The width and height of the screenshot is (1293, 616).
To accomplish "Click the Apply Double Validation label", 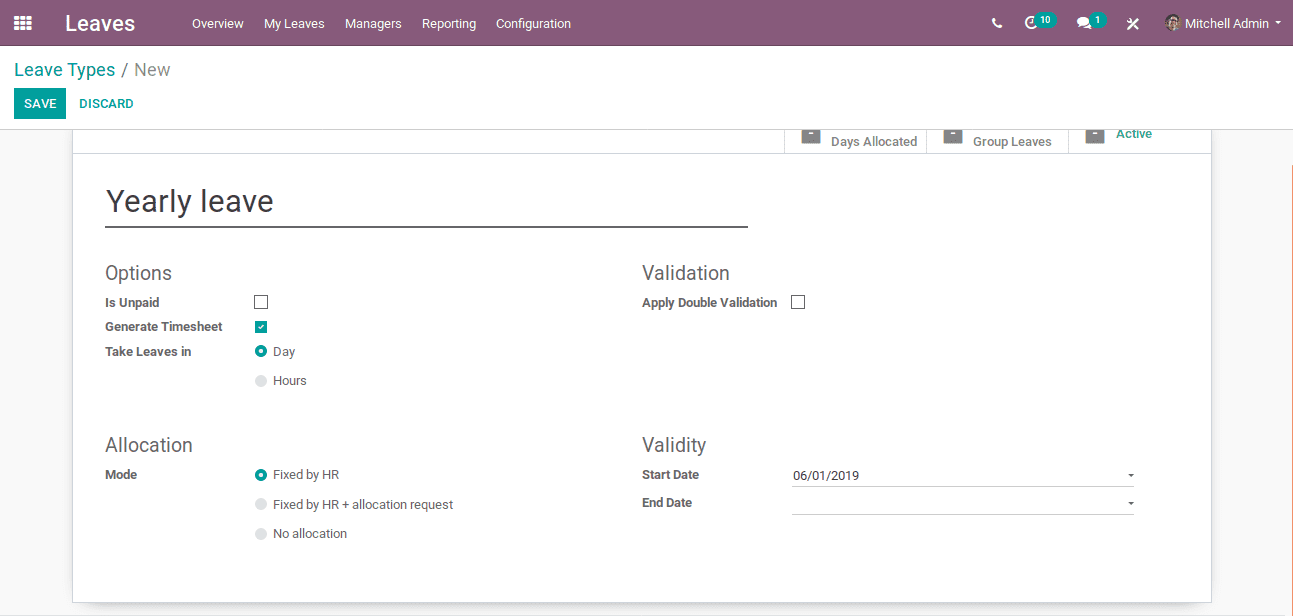I will [x=709, y=303].
